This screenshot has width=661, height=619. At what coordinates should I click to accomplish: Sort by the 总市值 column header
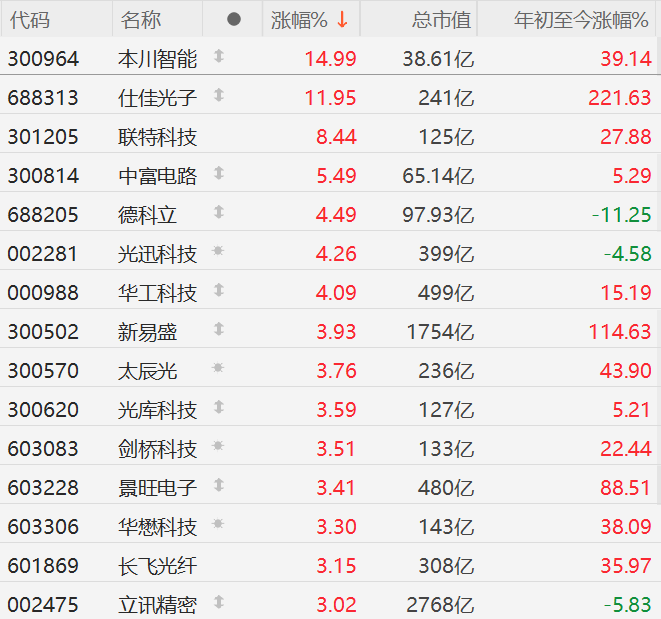tap(441, 20)
